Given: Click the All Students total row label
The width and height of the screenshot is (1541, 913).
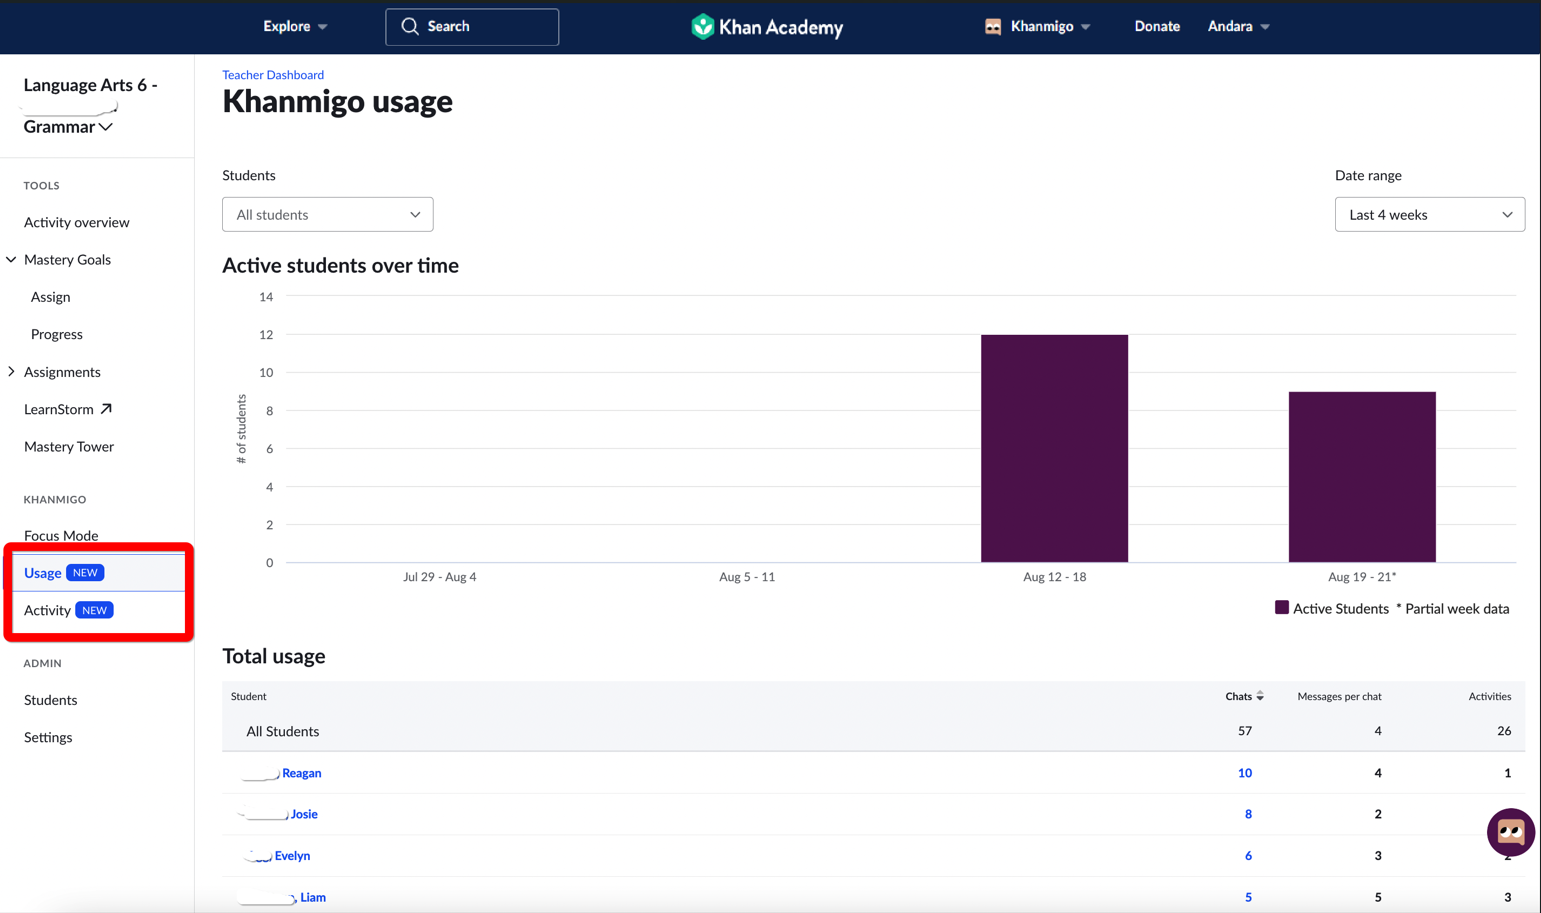Looking at the screenshot, I should coord(283,731).
